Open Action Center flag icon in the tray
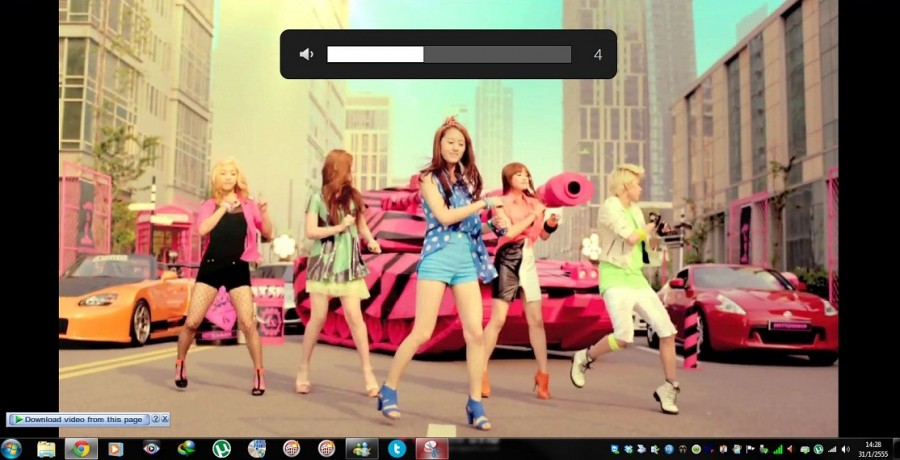900x460 pixels. tap(750, 449)
